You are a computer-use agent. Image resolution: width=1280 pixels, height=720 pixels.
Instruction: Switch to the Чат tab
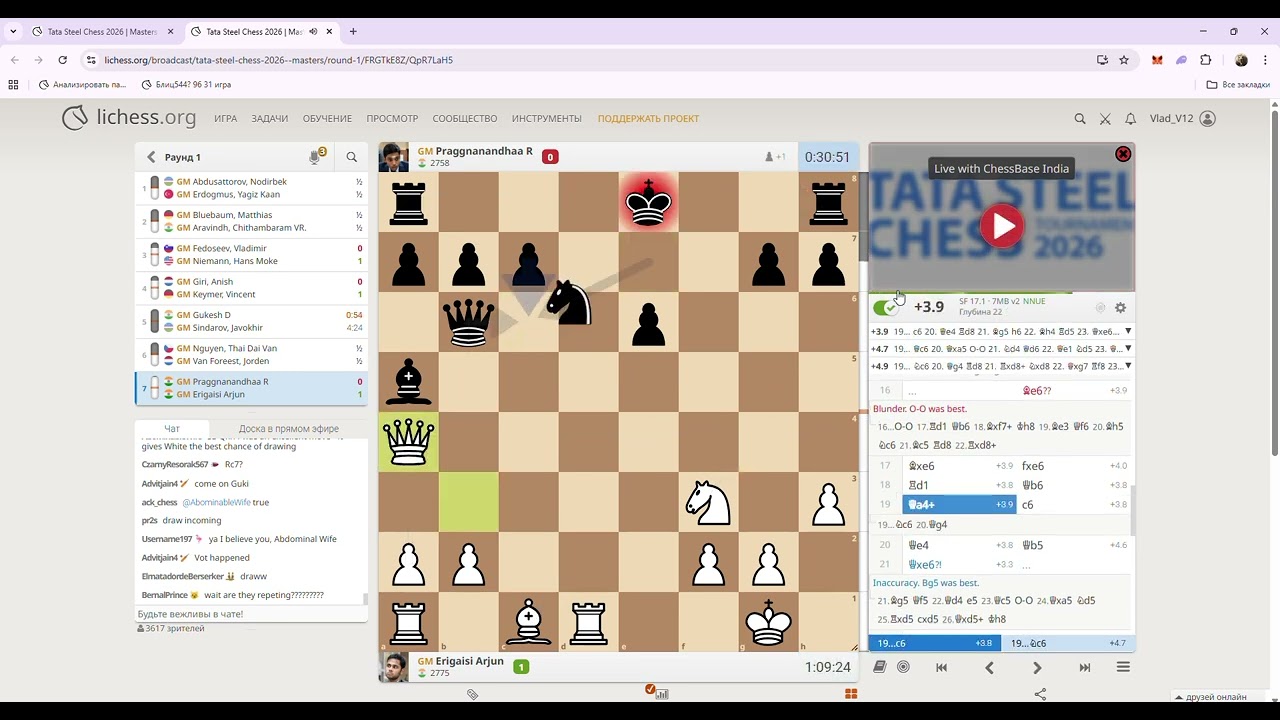tap(172, 428)
